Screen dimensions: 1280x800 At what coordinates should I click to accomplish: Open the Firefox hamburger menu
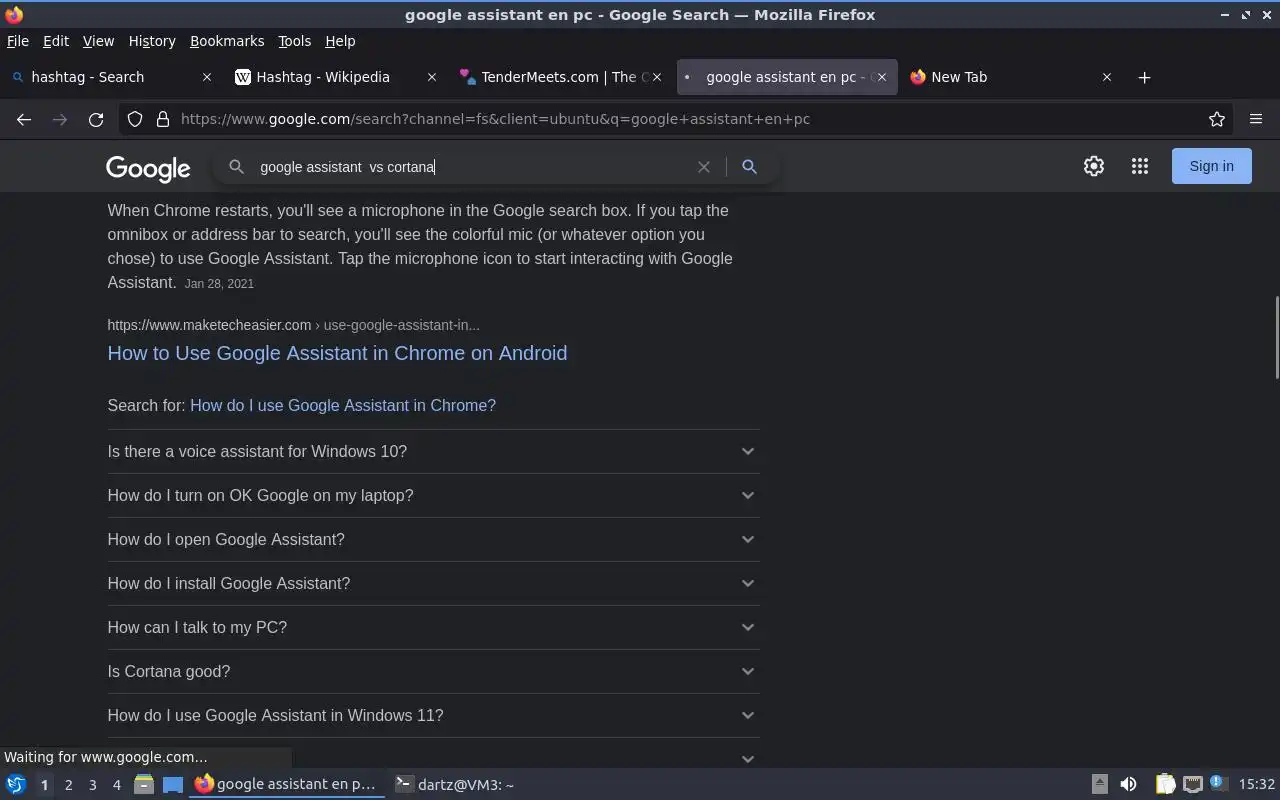1256,119
